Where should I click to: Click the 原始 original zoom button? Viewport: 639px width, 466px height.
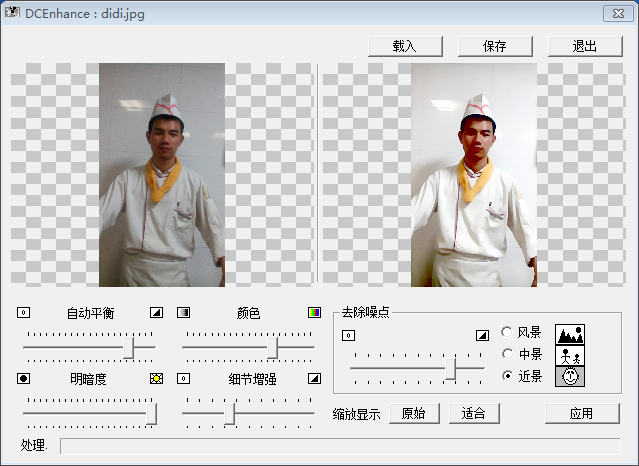pos(414,413)
